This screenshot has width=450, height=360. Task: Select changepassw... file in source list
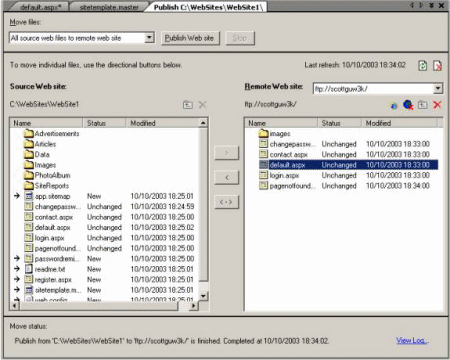[53, 207]
